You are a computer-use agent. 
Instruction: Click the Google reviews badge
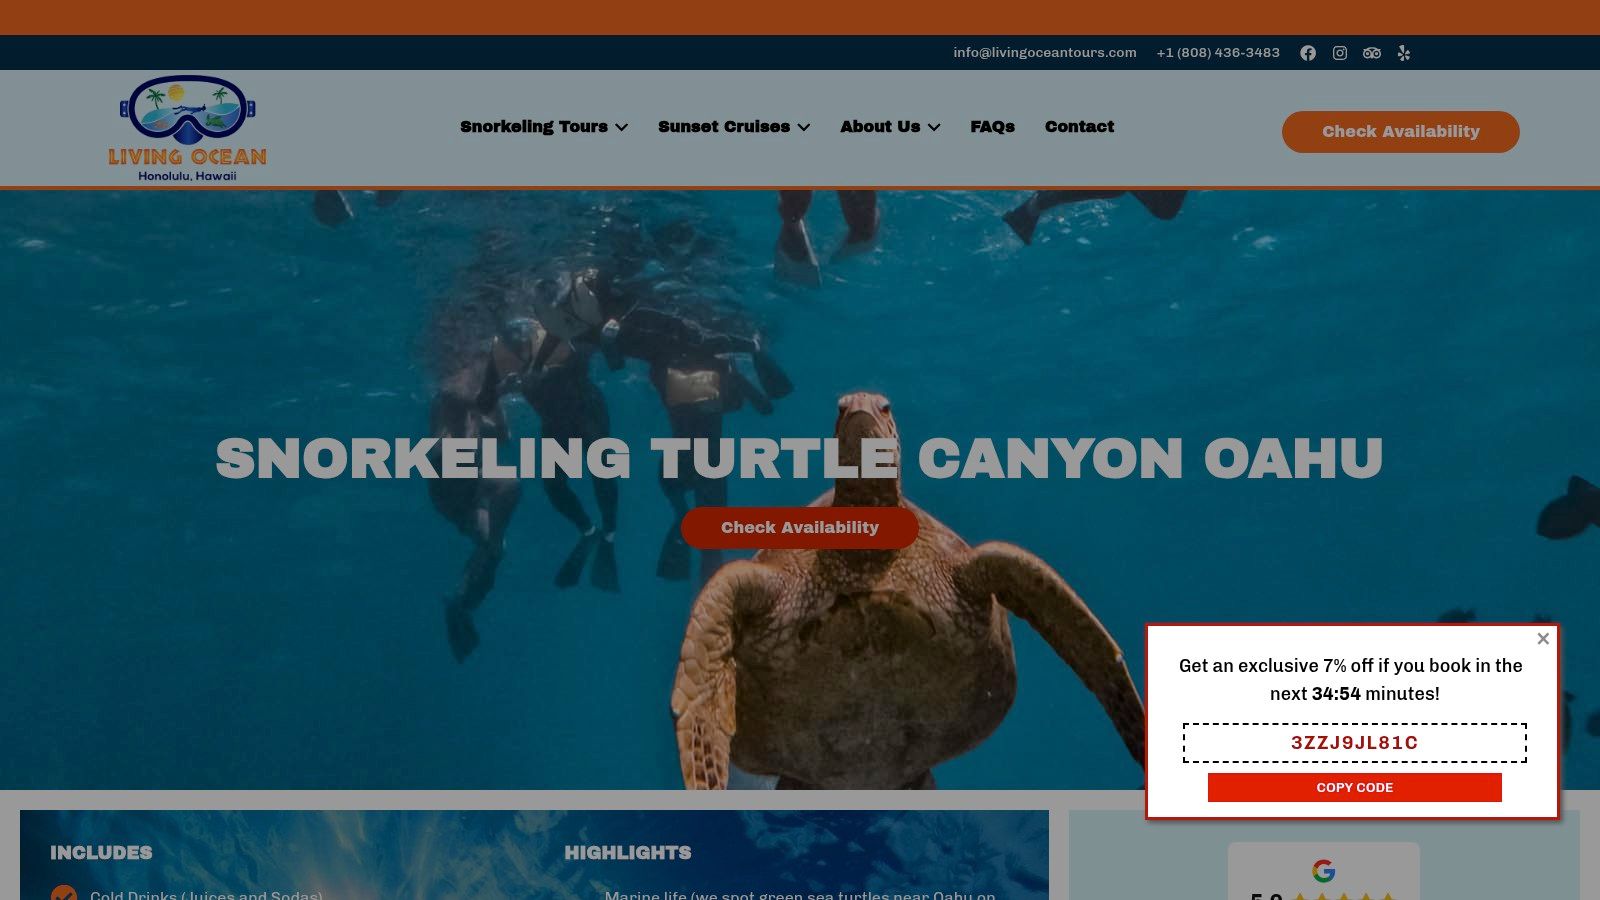(x=1323, y=872)
